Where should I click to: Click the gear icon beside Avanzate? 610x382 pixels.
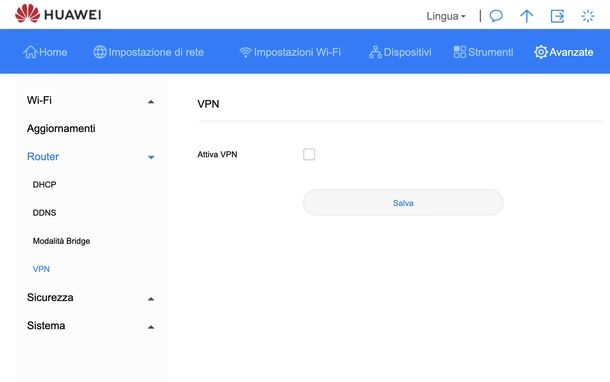coord(541,52)
